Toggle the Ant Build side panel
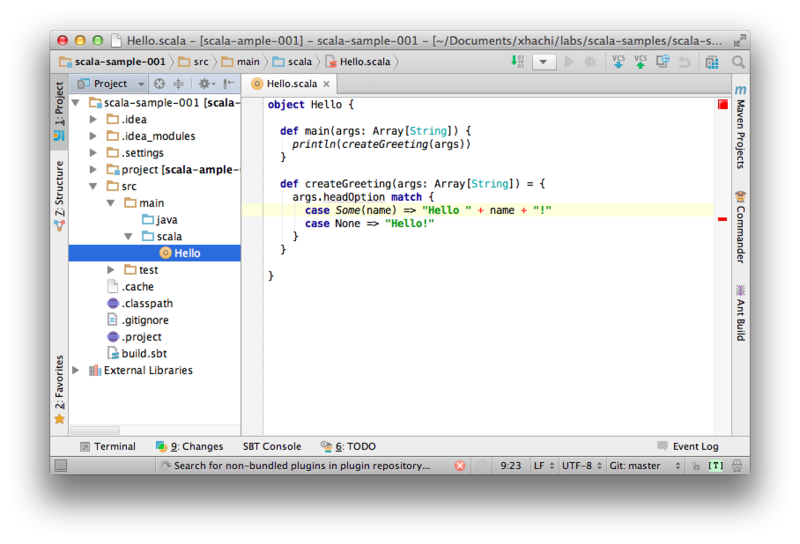 click(x=740, y=313)
